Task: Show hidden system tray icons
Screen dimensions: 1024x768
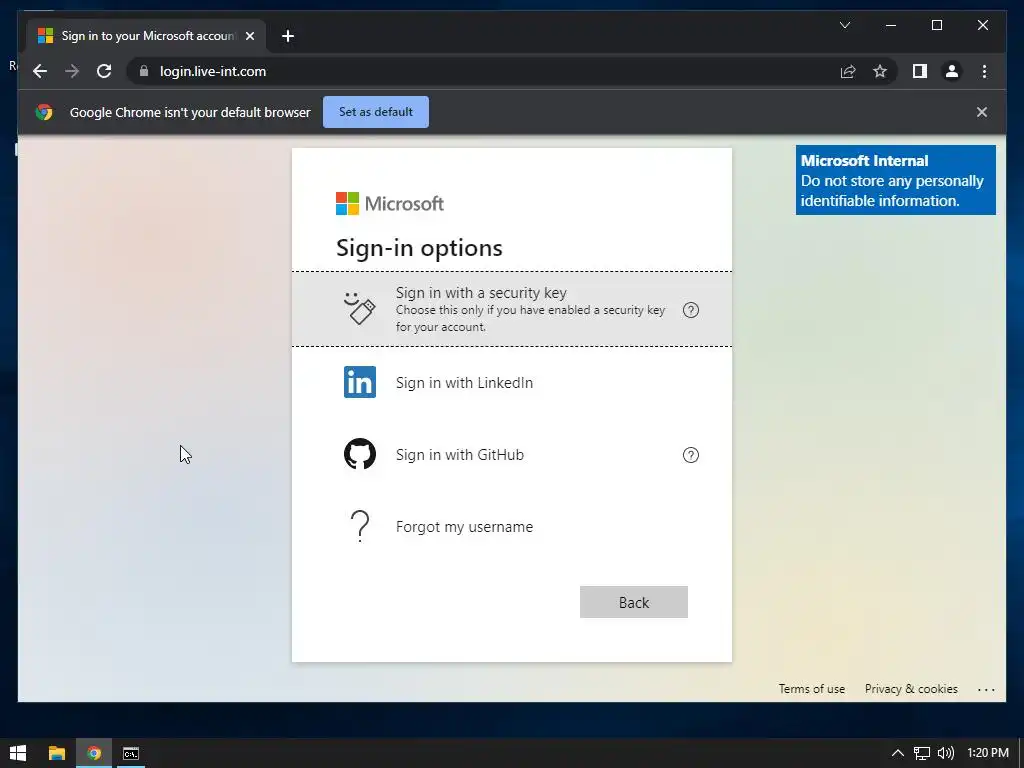Action: pos(898,753)
